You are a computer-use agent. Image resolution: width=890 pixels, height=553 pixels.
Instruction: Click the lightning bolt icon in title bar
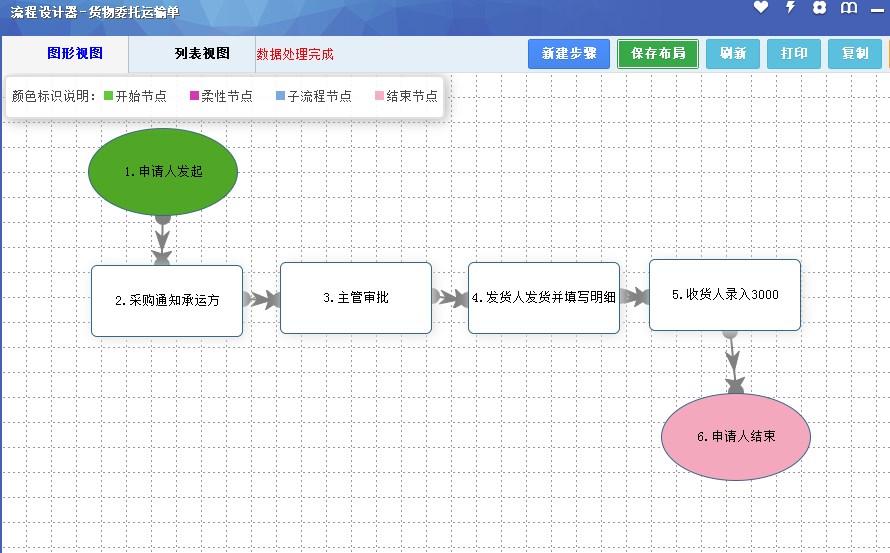pyautogui.click(x=790, y=7)
